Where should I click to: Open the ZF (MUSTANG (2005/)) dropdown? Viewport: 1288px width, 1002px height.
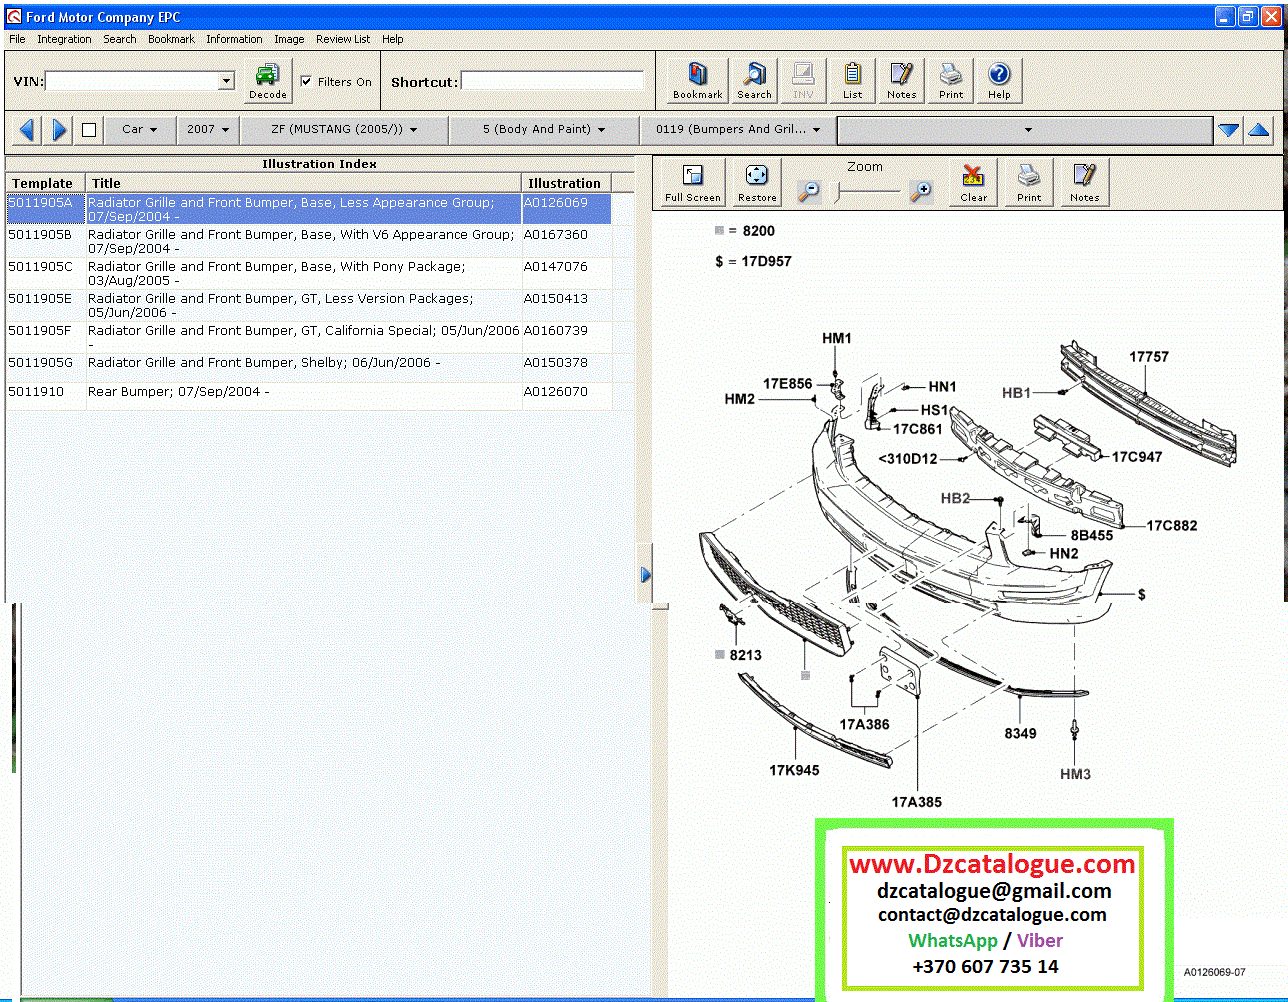point(344,129)
